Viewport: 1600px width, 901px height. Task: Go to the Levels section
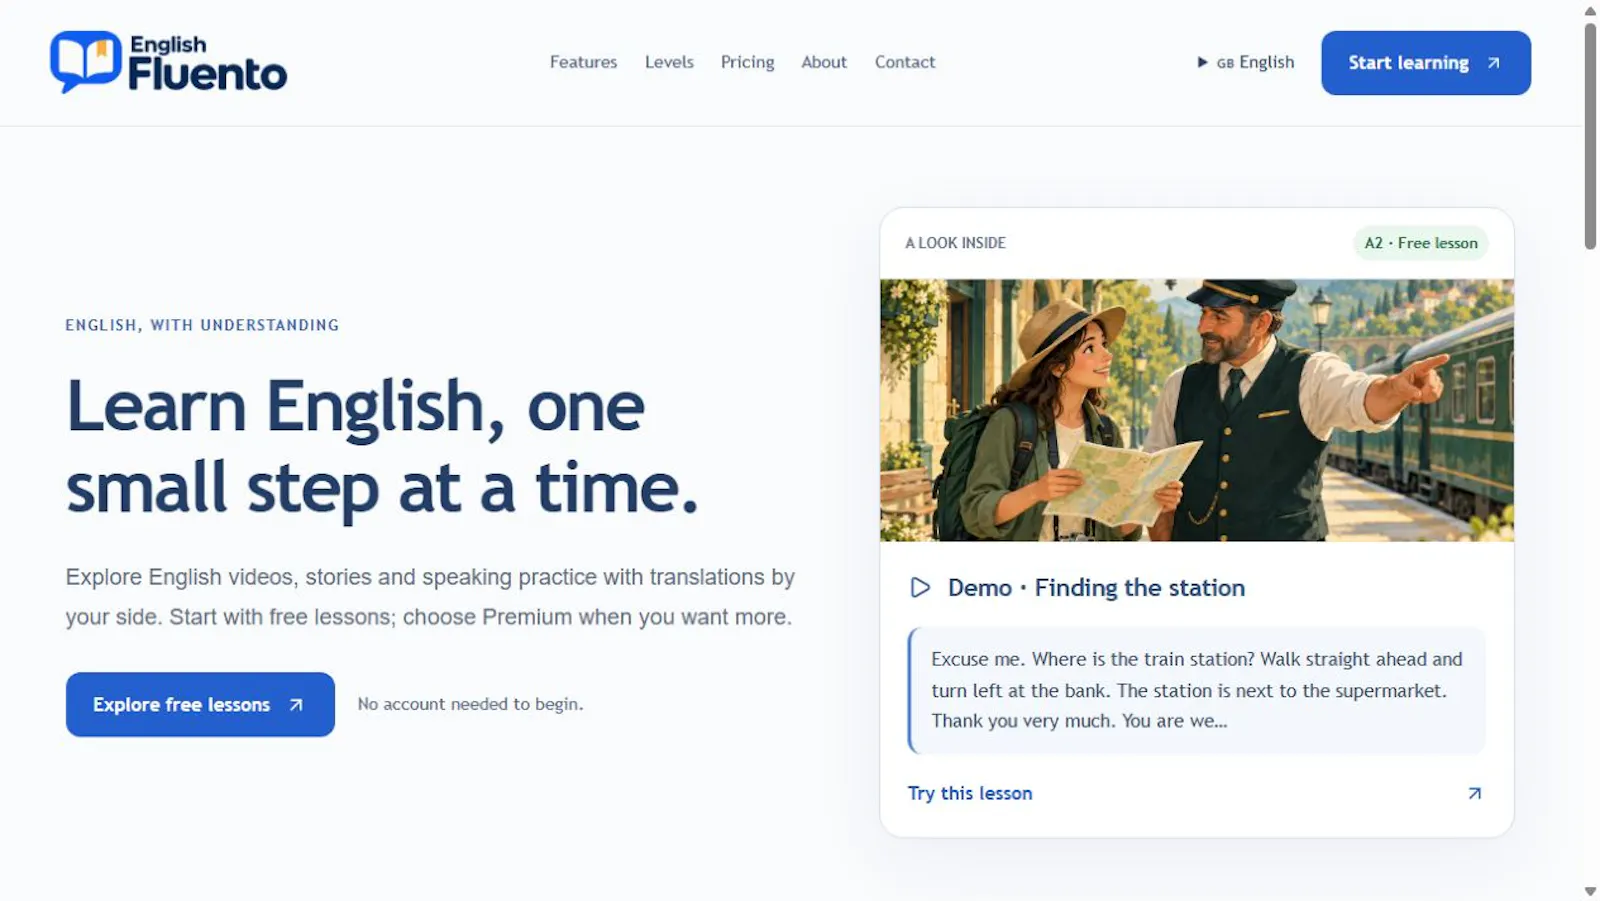pyautogui.click(x=669, y=62)
